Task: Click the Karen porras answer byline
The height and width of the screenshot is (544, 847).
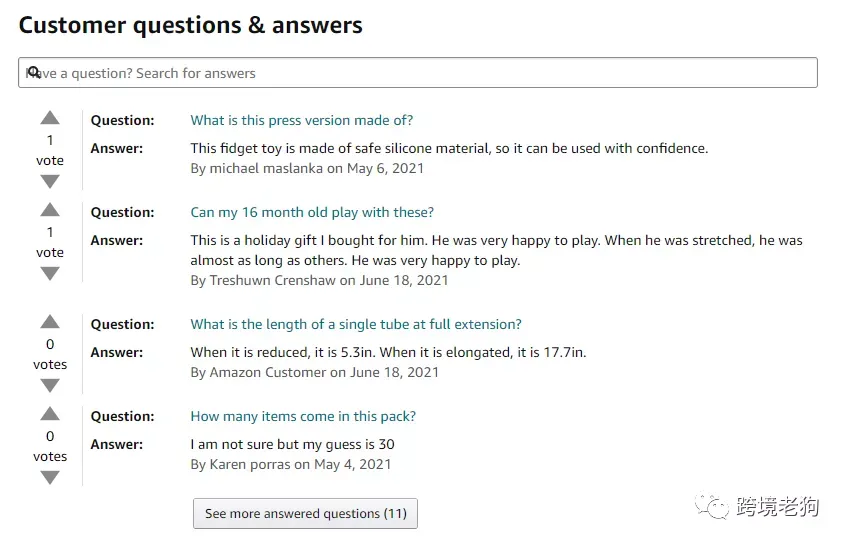Action: (291, 465)
